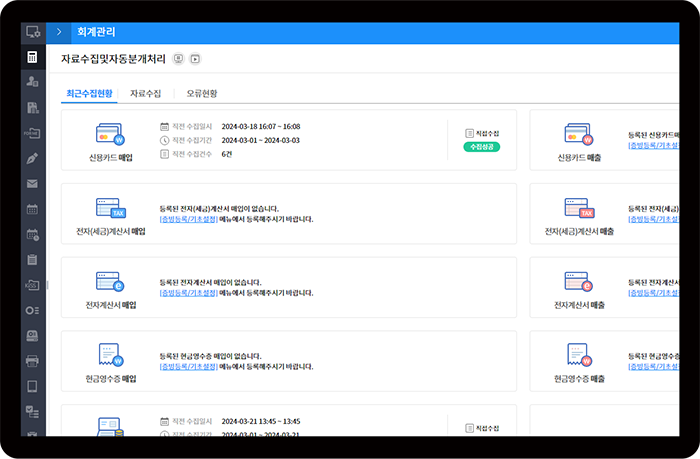700x459 pixels.
Task: Open the calendar-with-clock sidebar icon
Action: 33,234
